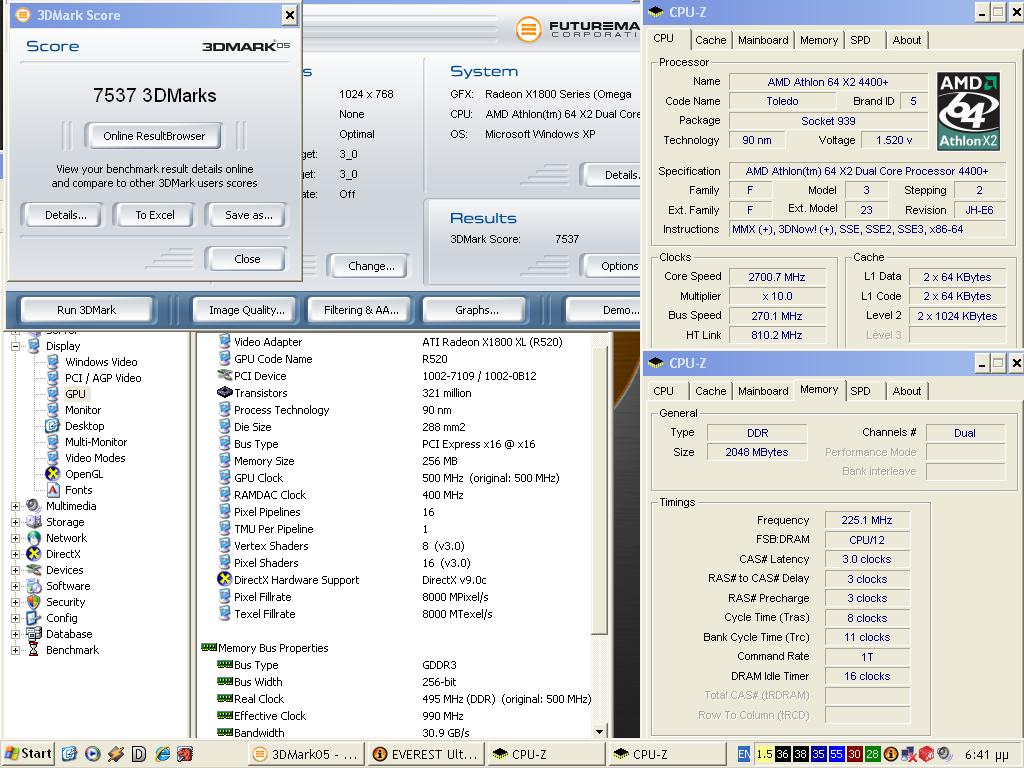Click the PCI Device row icon
Screen dimensions: 1024x768
[x=225, y=375]
